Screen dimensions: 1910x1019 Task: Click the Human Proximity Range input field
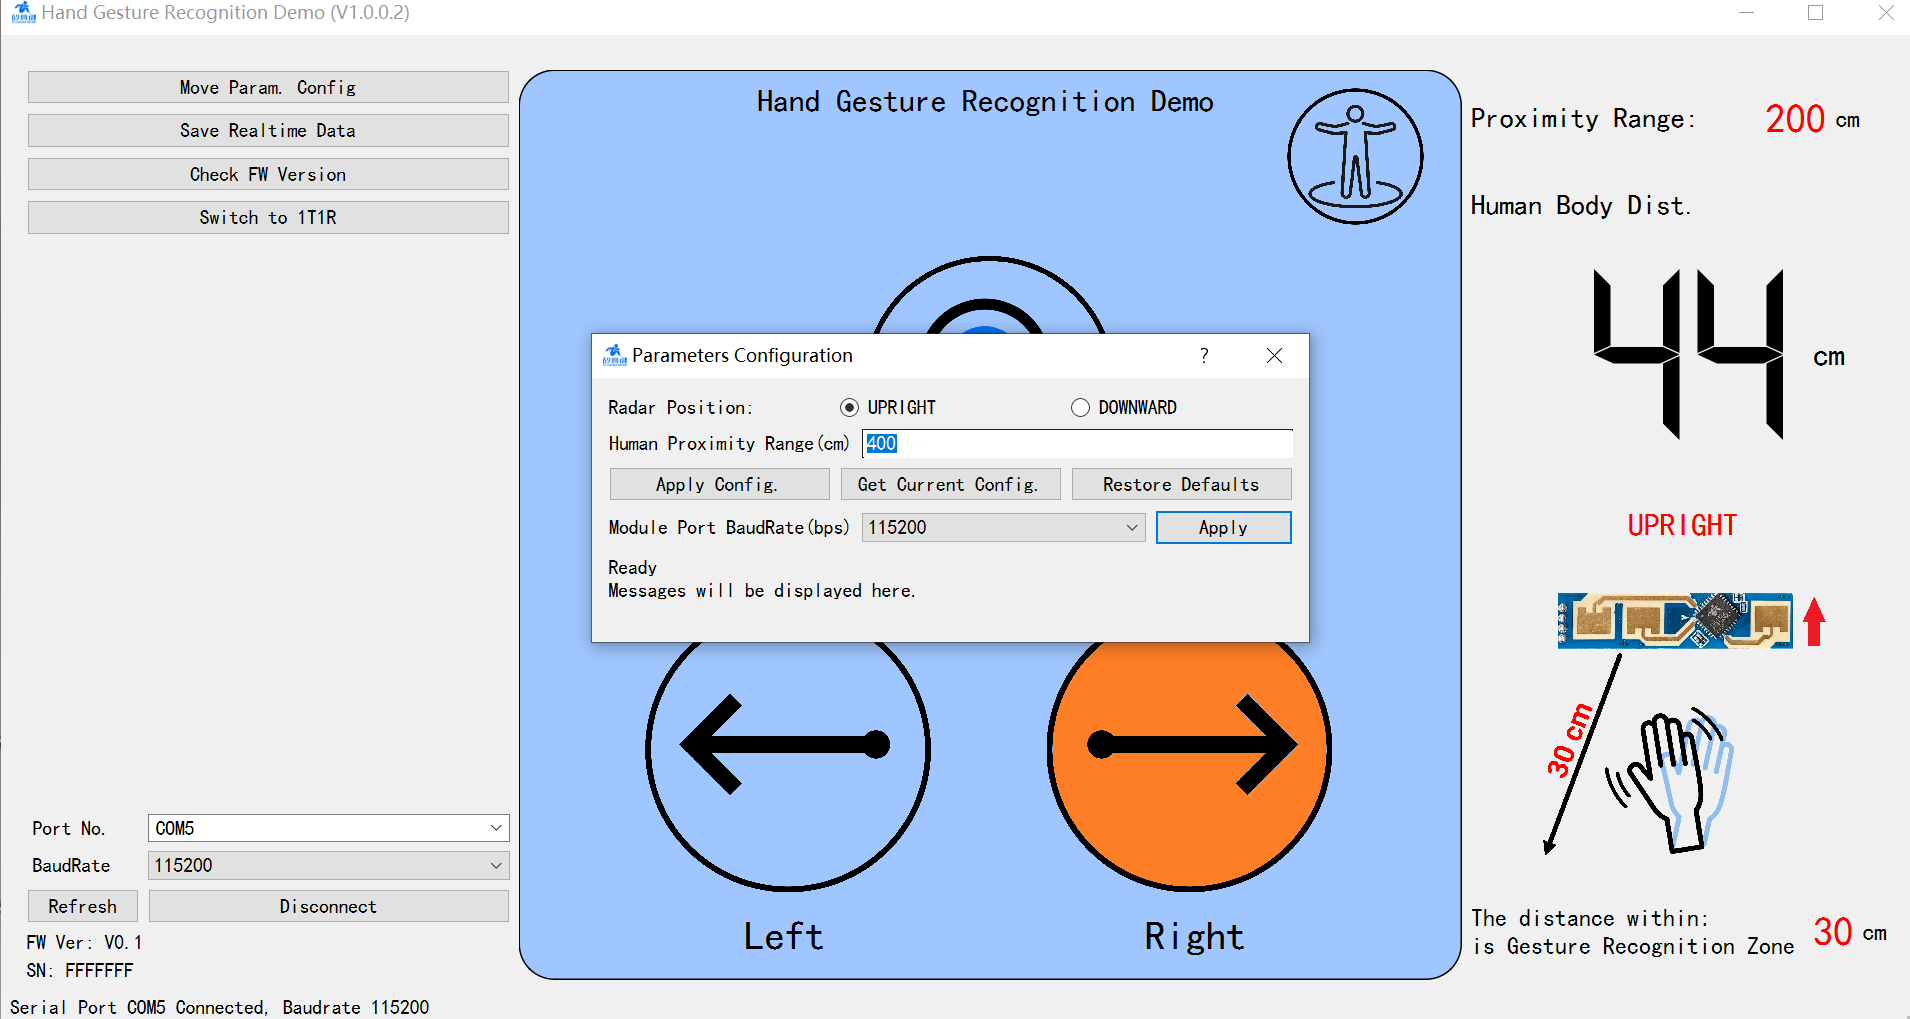pos(1076,444)
